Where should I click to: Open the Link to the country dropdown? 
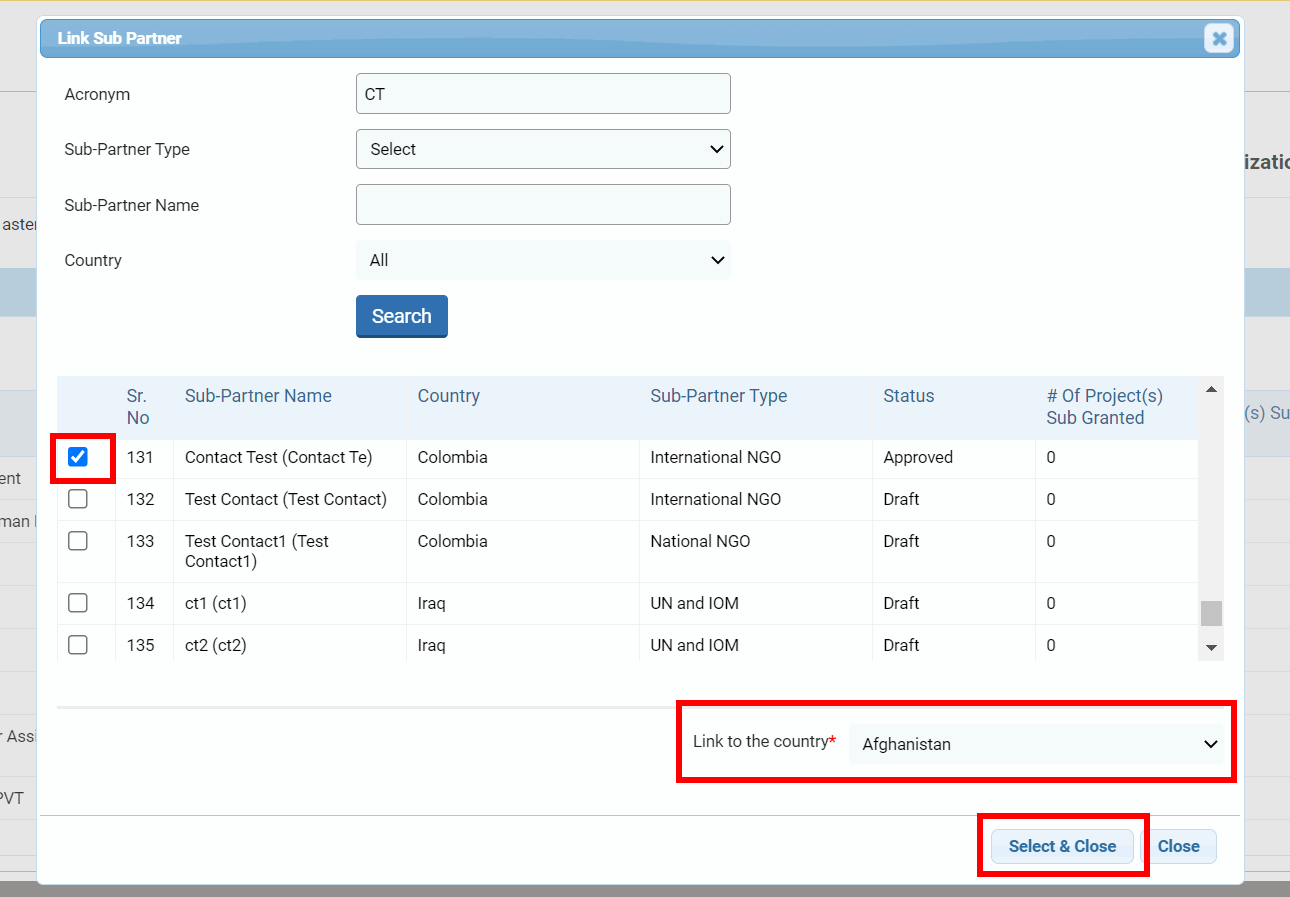(1038, 744)
